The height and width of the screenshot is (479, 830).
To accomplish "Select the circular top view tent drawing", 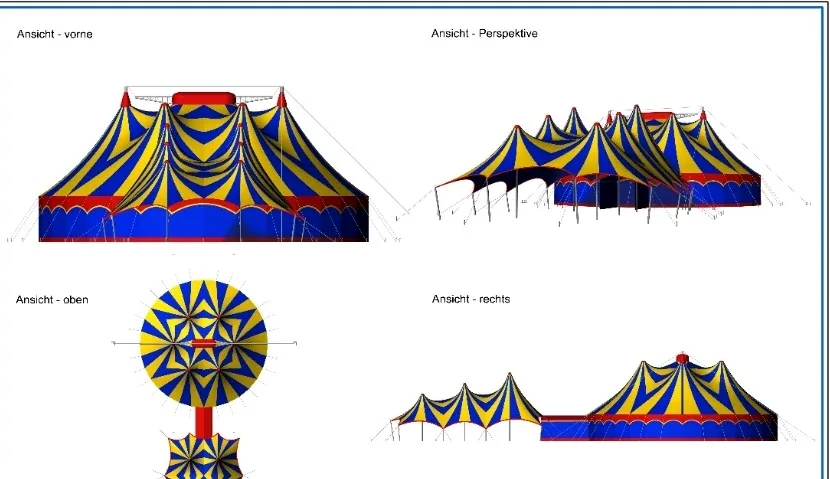I will click(x=204, y=343).
